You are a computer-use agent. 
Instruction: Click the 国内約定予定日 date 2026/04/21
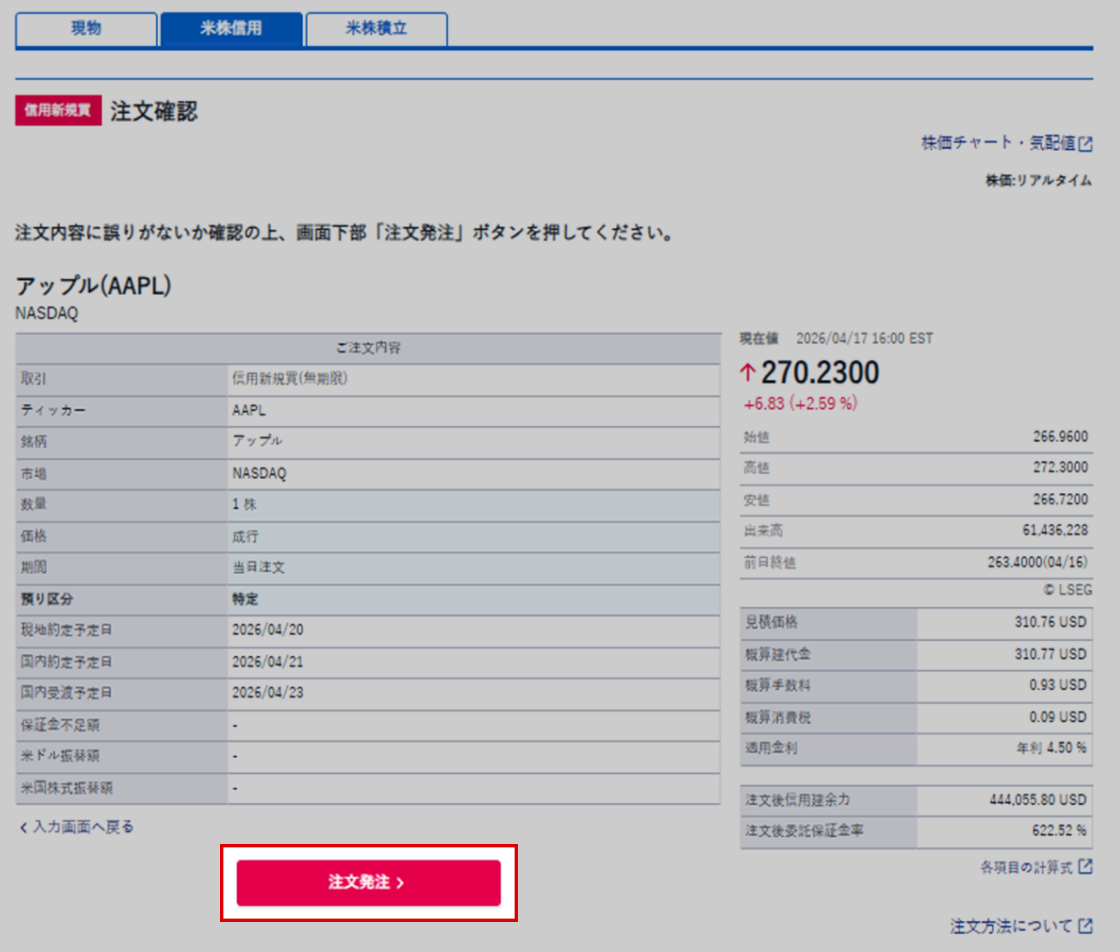[x=267, y=662]
